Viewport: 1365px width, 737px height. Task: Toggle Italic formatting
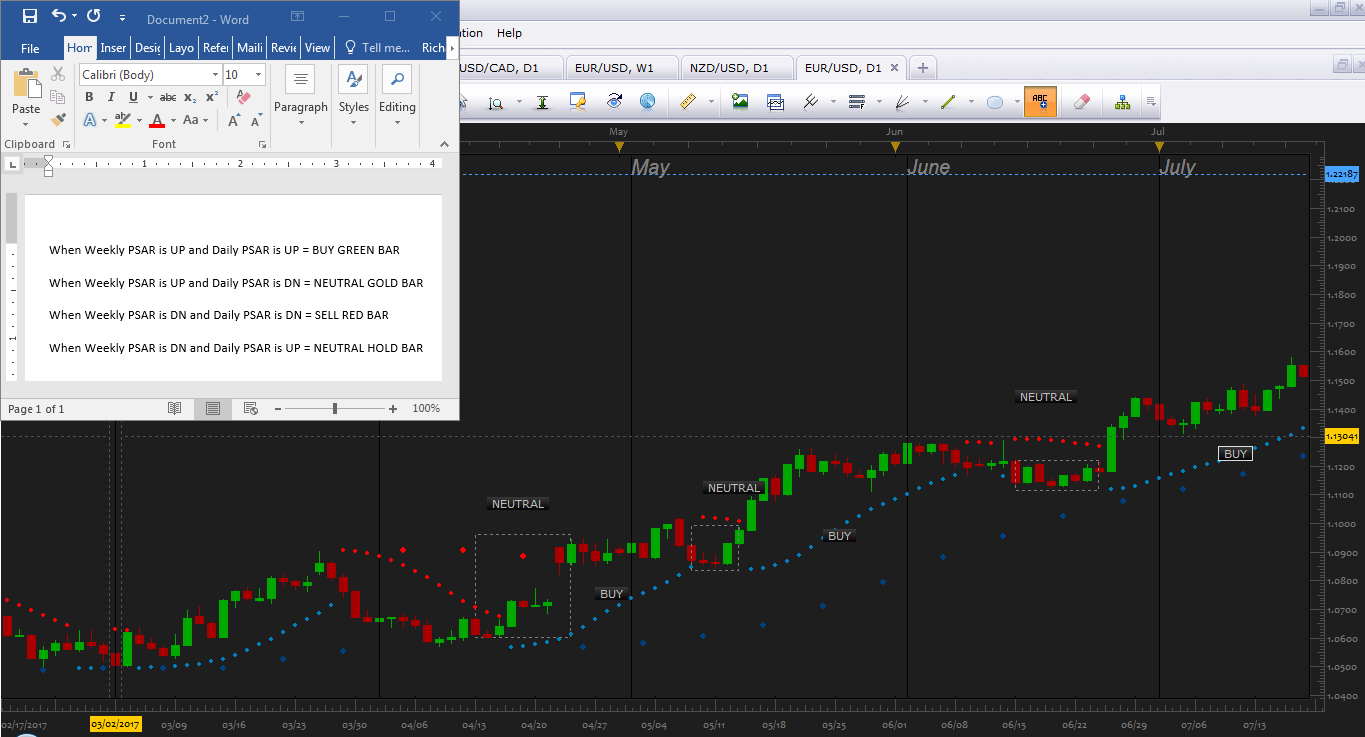111,97
